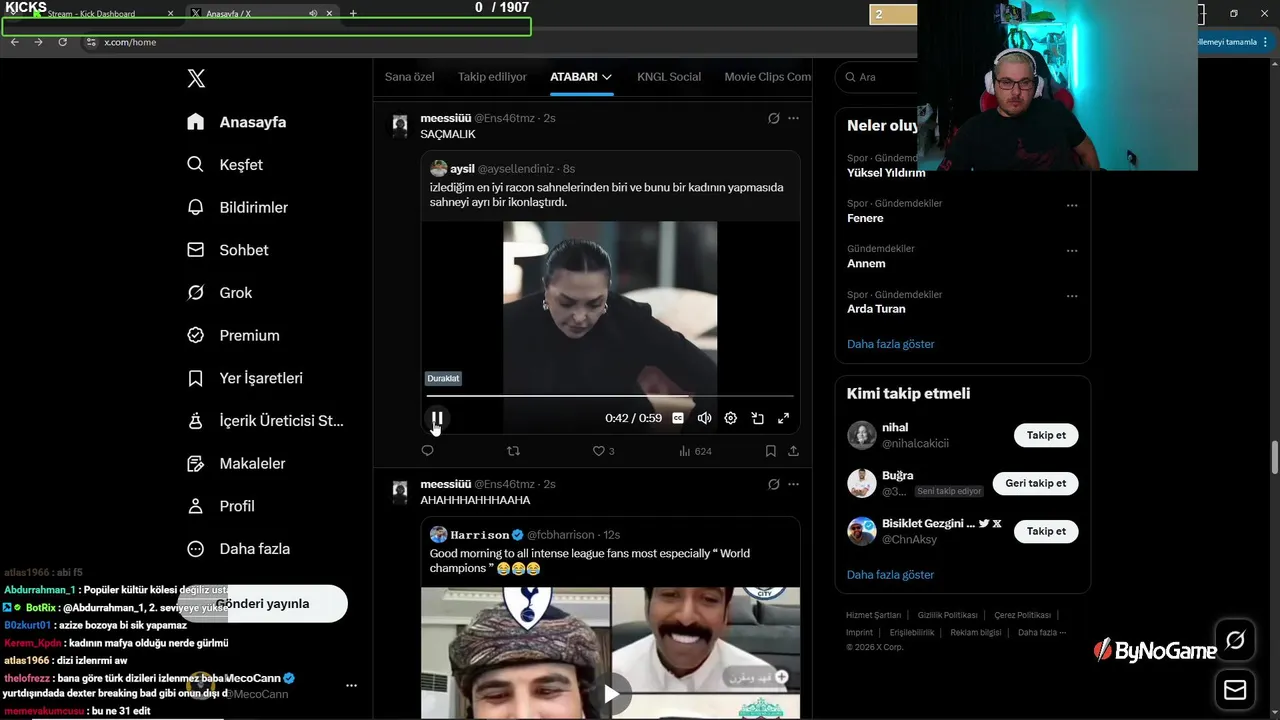The height and width of the screenshot is (720, 1280).
Task: Reload the browser page
Action: 62,42
